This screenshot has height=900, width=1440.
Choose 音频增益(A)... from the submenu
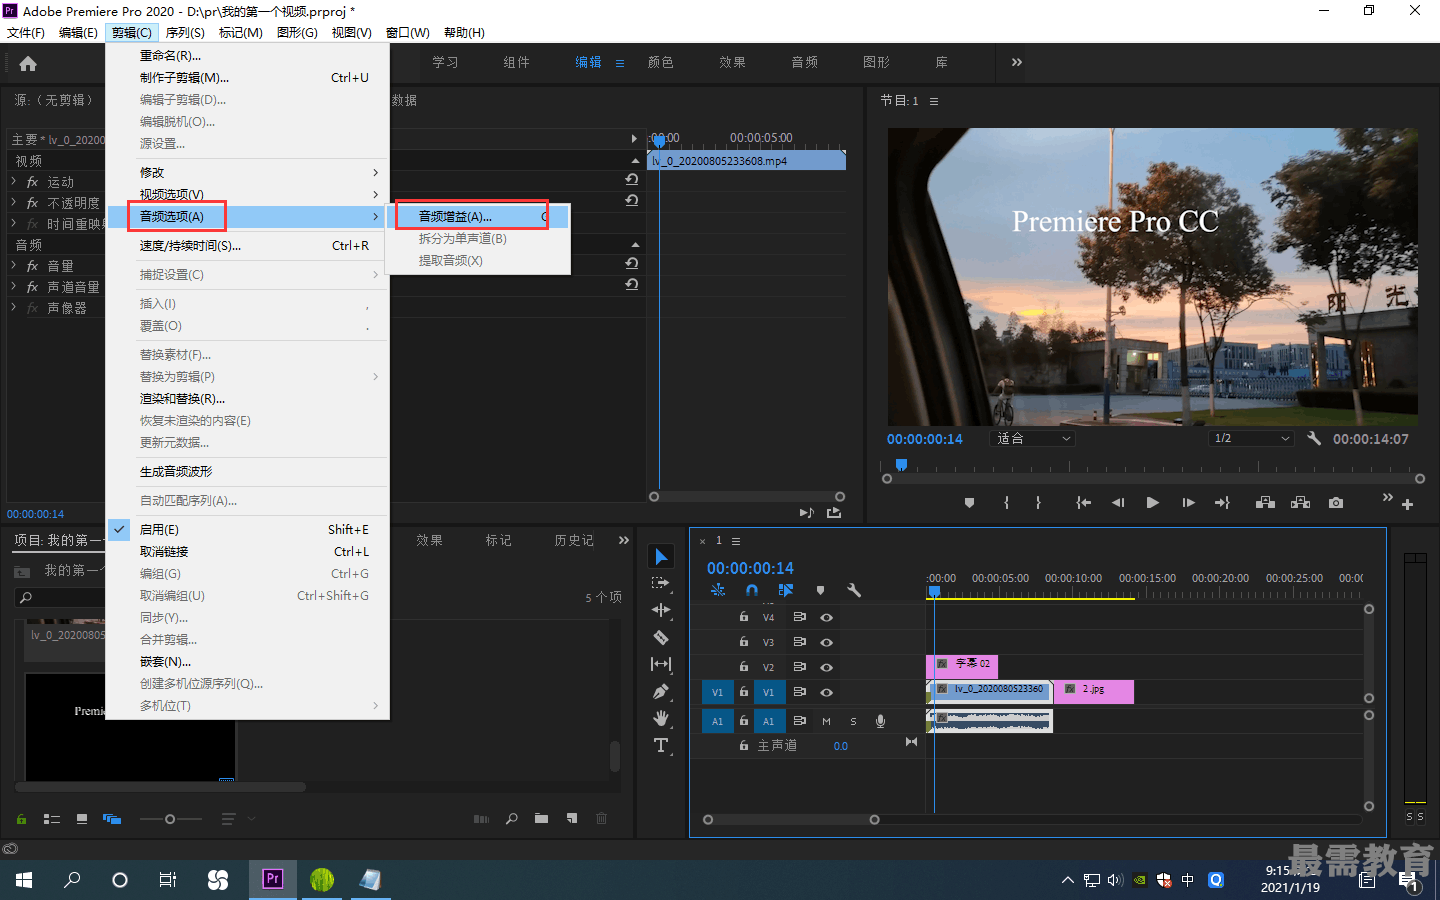[x=480, y=216]
